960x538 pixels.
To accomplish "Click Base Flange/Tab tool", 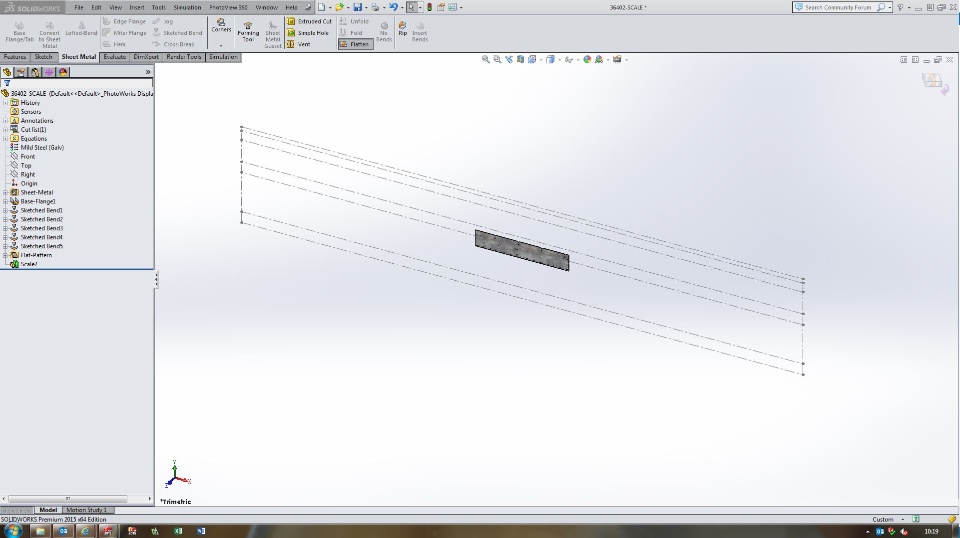I will click(x=19, y=32).
